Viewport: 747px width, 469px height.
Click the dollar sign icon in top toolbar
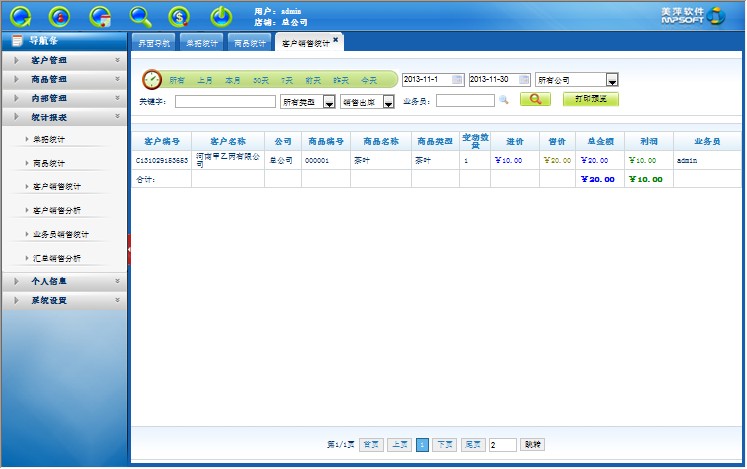[x=179, y=16]
